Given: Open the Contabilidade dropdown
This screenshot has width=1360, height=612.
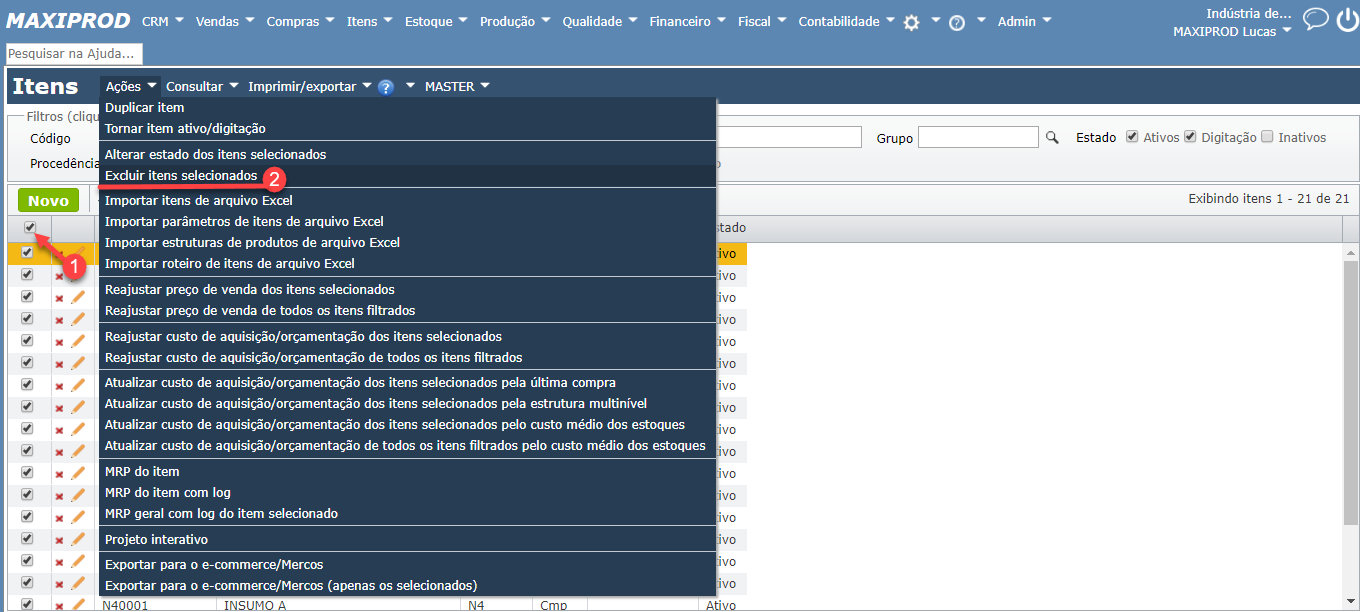Looking at the screenshot, I should click(x=847, y=21).
